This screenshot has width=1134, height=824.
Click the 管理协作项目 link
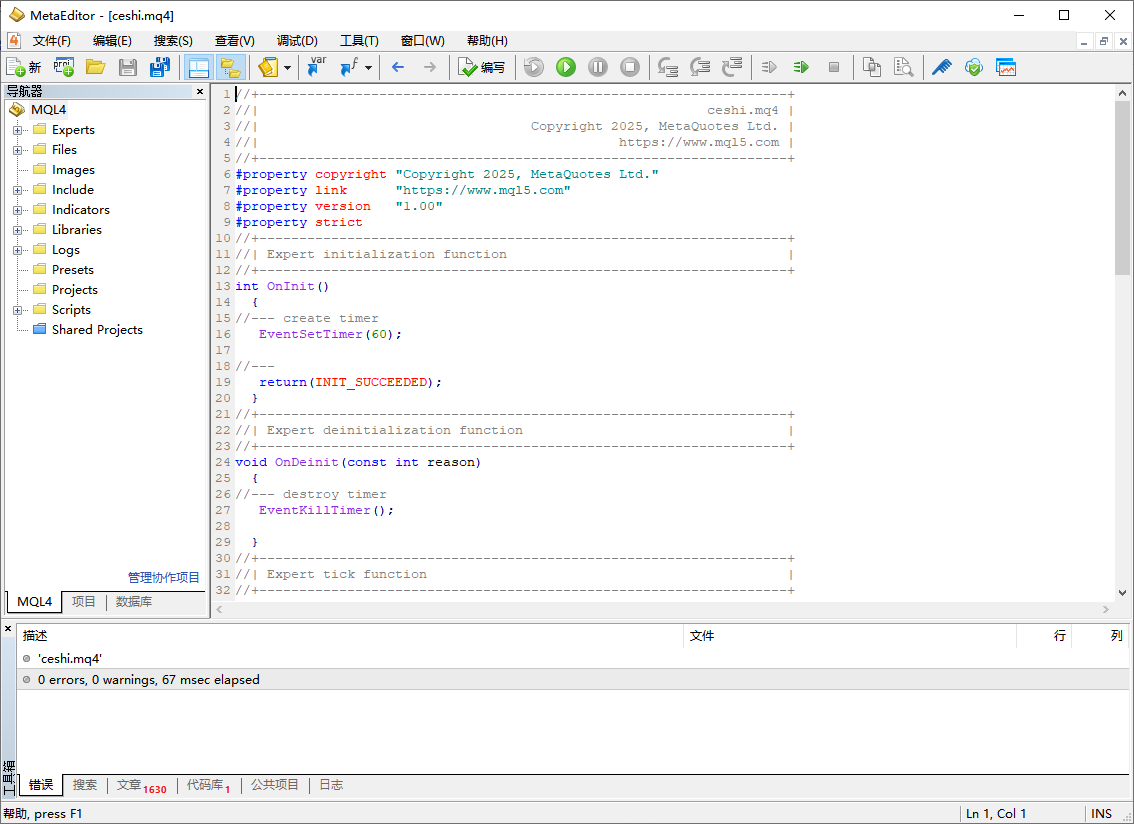(x=163, y=577)
